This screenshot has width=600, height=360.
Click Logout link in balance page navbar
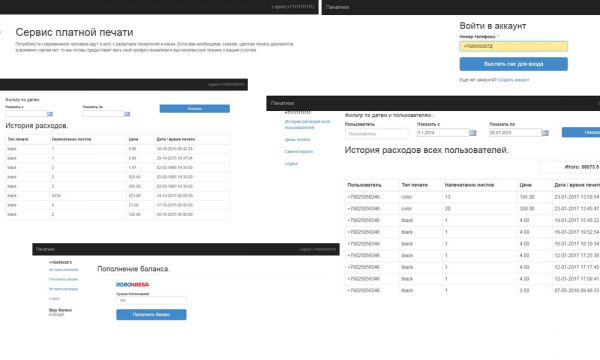318,249
